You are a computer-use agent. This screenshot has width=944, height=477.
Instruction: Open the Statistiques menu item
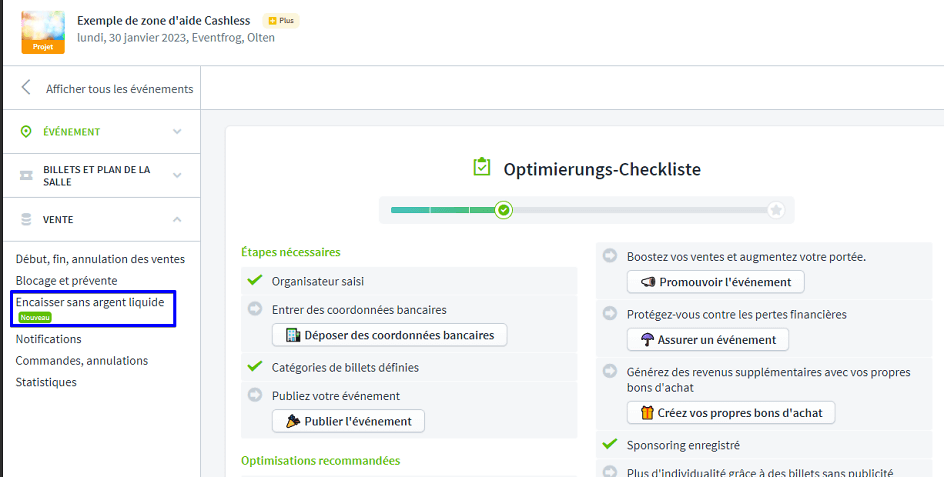pyautogui.click(x=46, y=382)
